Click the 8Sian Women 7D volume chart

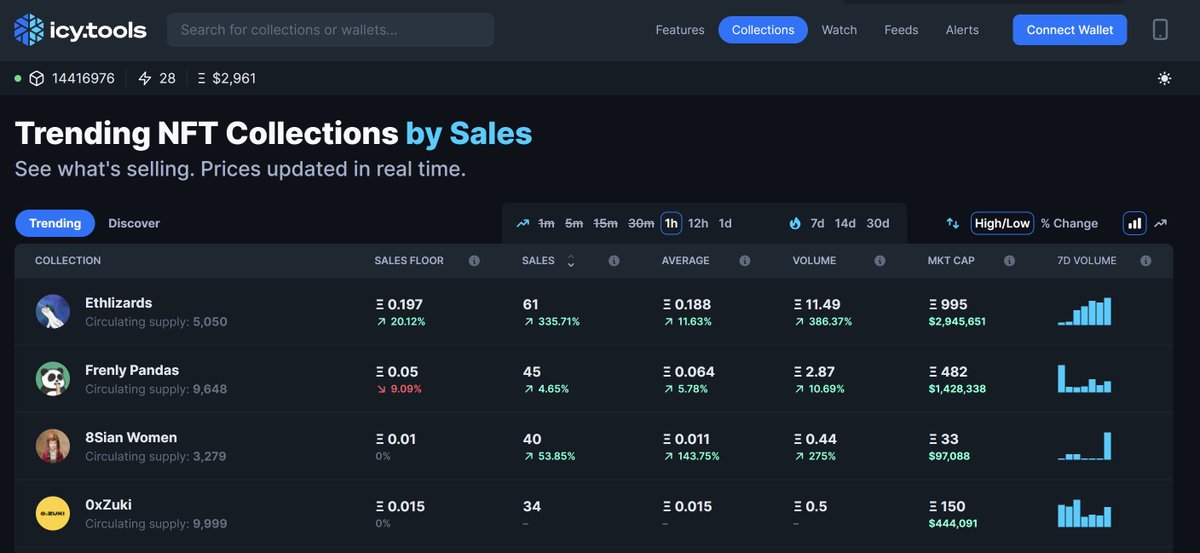[x=1085, y=445]
